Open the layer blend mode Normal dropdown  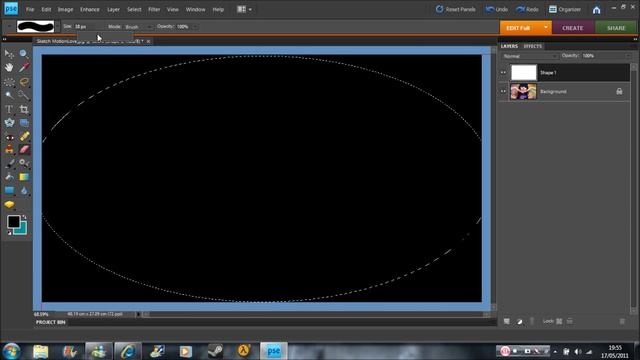(529, 56)
